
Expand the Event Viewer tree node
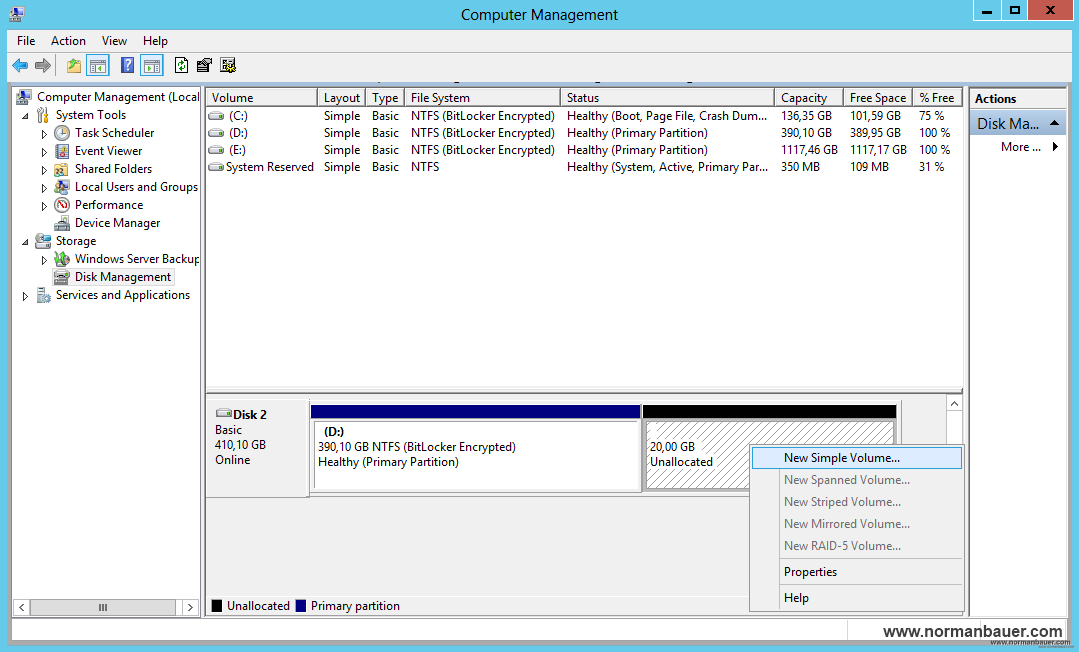44,152
